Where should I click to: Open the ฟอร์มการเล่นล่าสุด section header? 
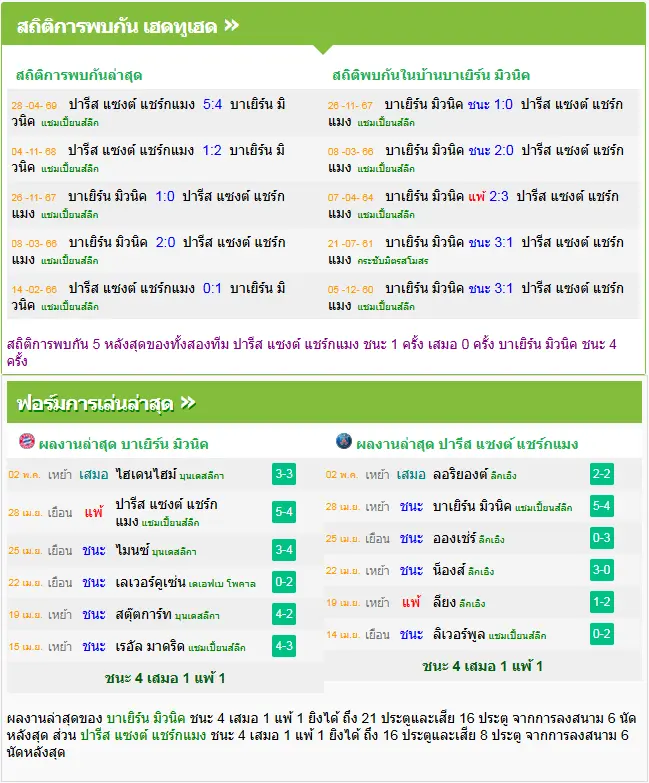point(324,402)
